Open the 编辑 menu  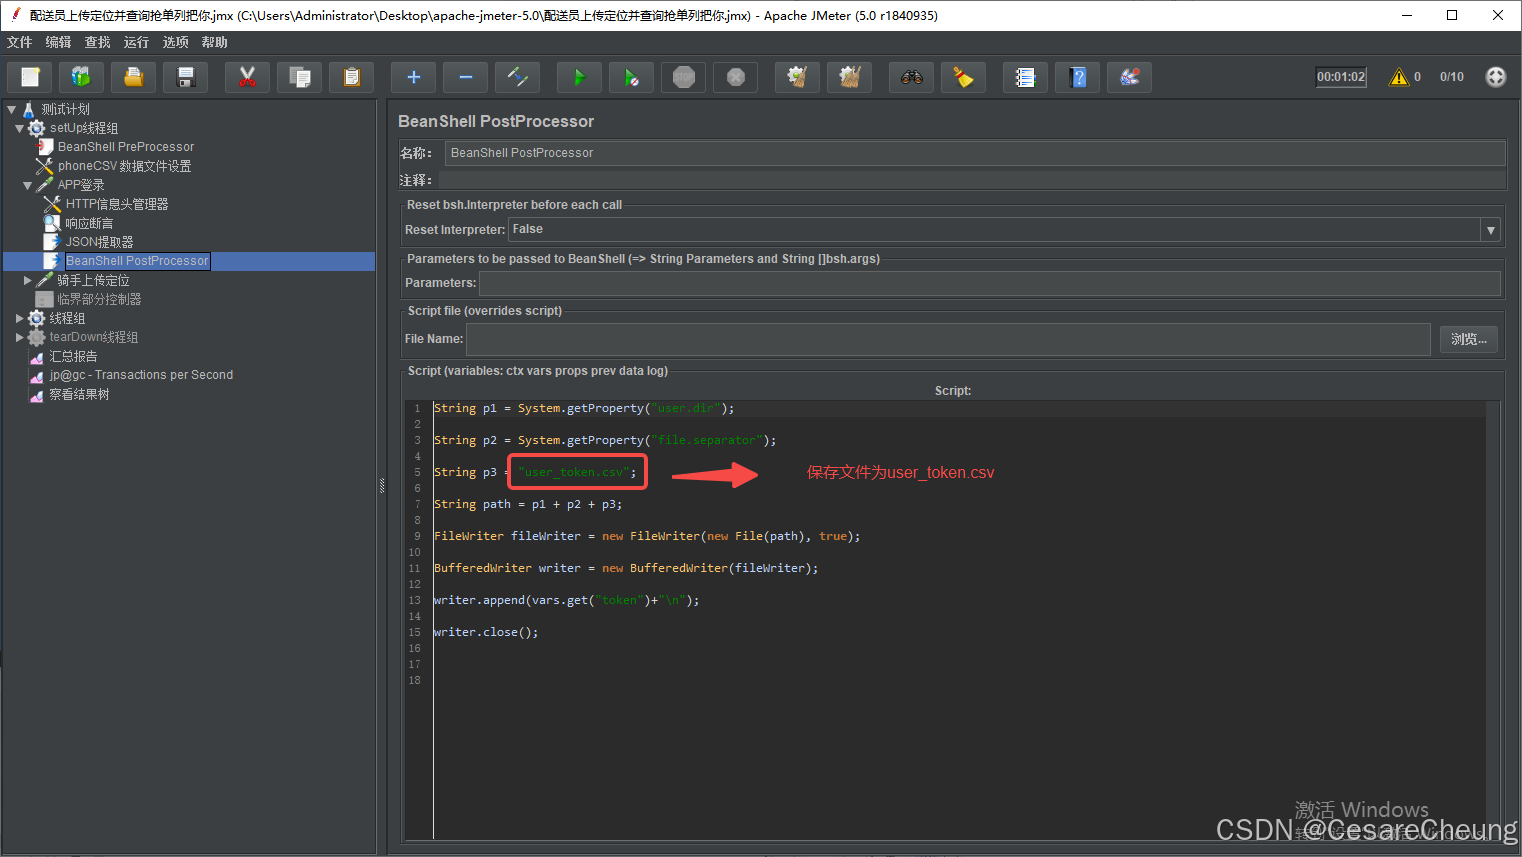(59, 42)
